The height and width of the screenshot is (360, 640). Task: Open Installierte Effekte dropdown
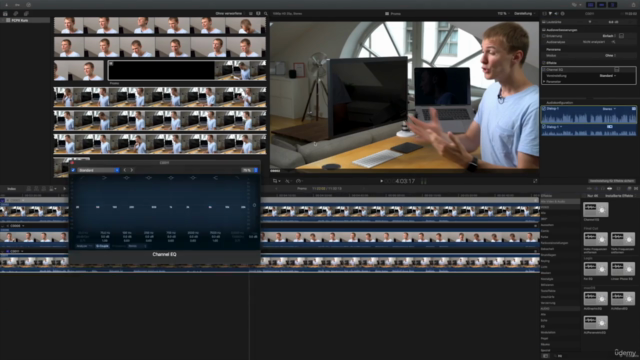[x=620, y=196]
